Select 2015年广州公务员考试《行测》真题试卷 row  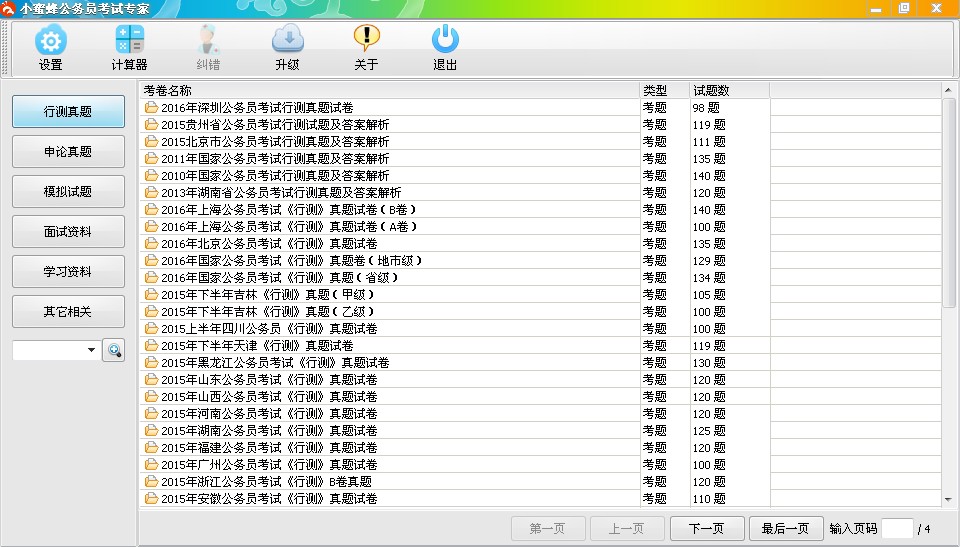(x=541, y=465)
